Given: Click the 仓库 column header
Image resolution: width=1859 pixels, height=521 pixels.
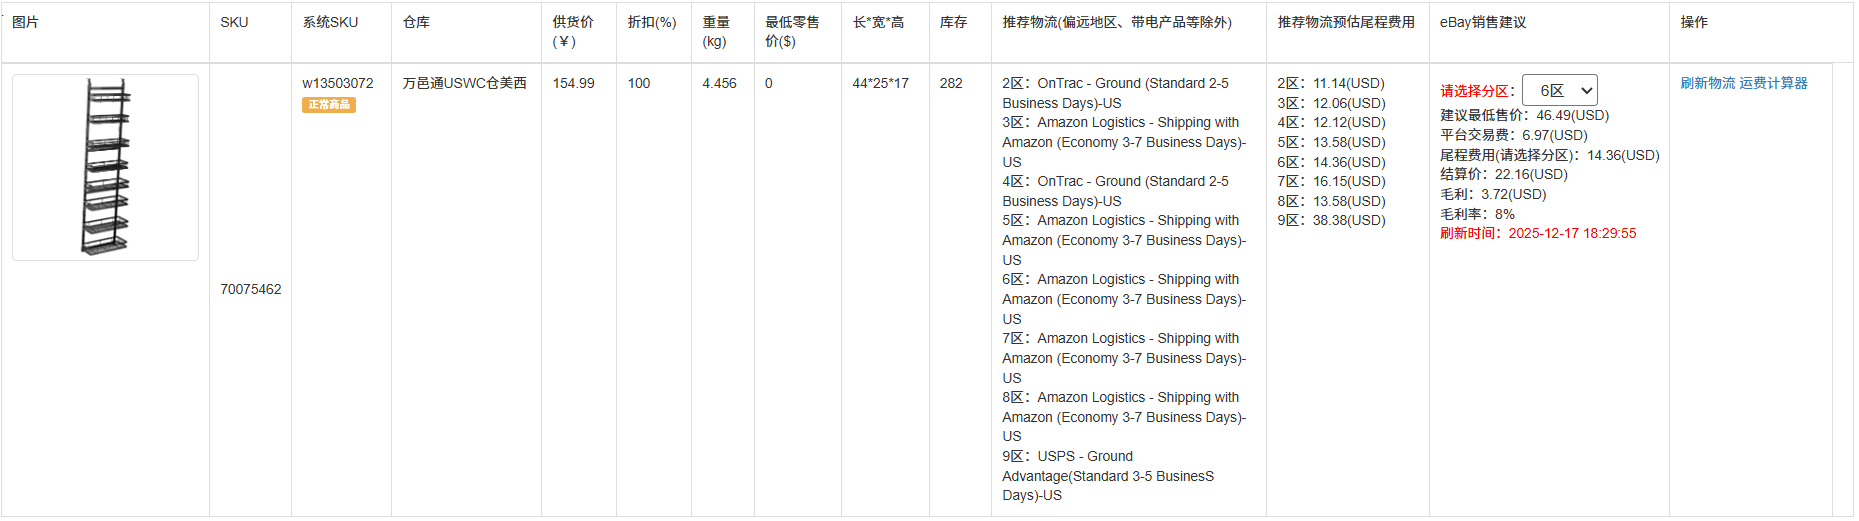Looking at the screenshot, I should click(416, 22).
